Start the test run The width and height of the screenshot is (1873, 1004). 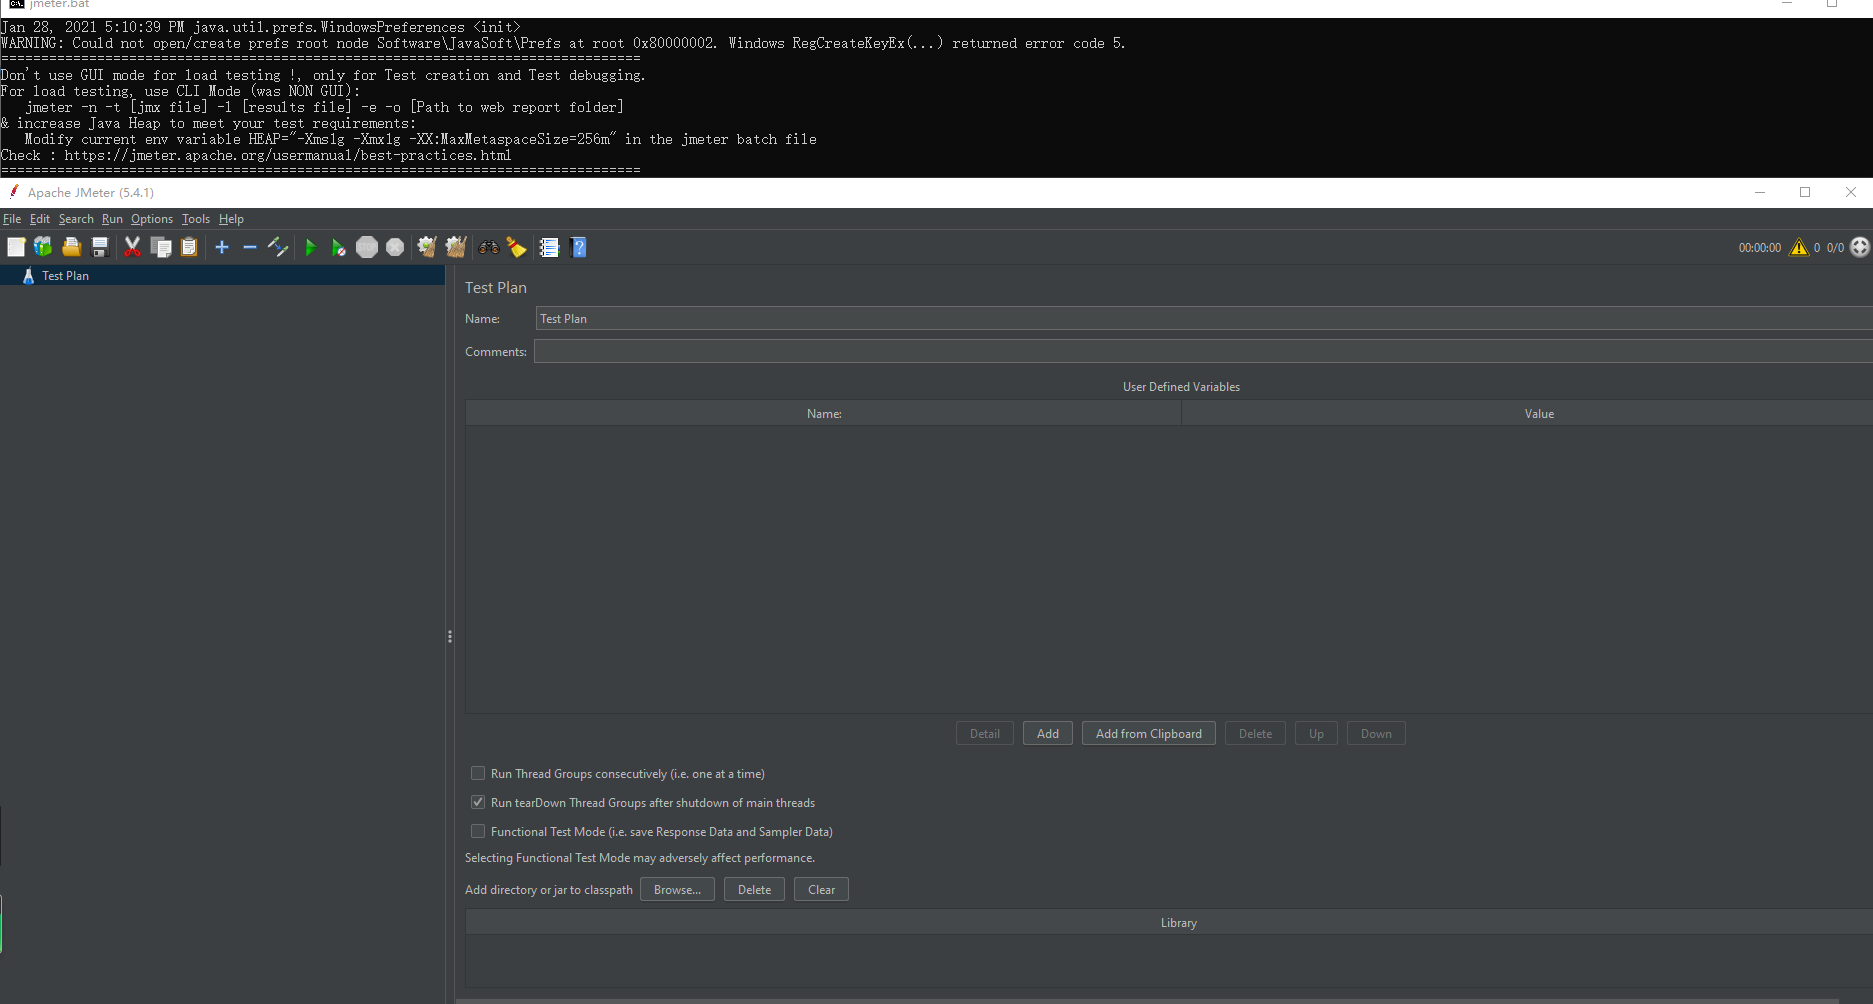(311, 247)
